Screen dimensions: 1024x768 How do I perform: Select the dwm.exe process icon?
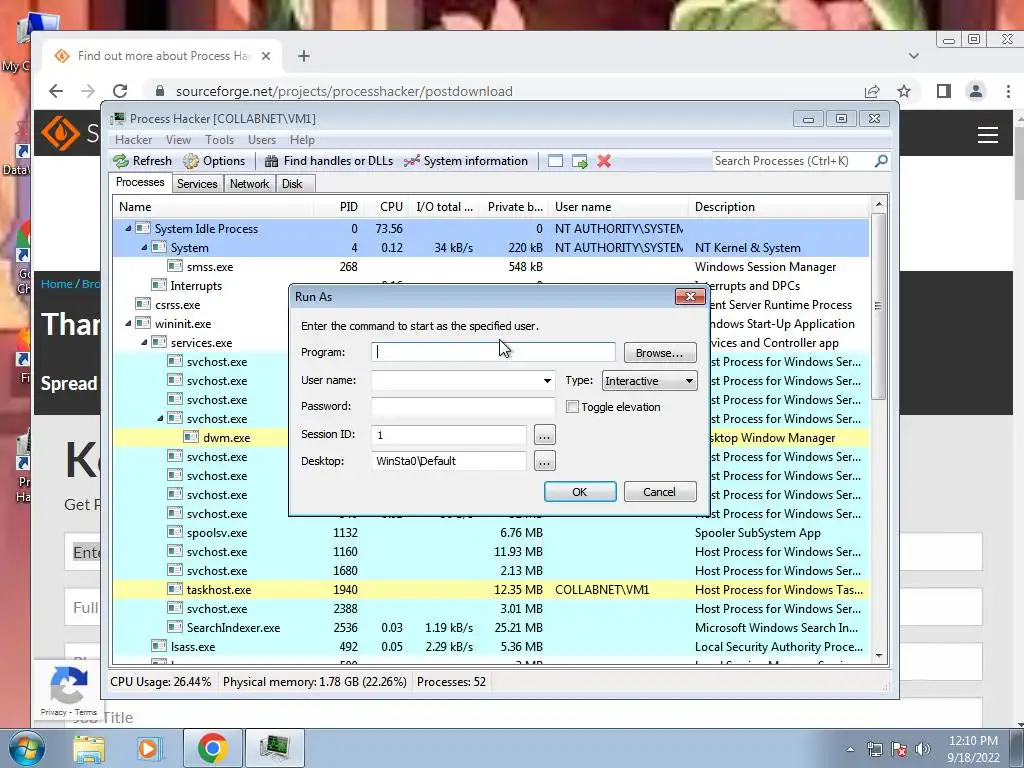[191, 438]
